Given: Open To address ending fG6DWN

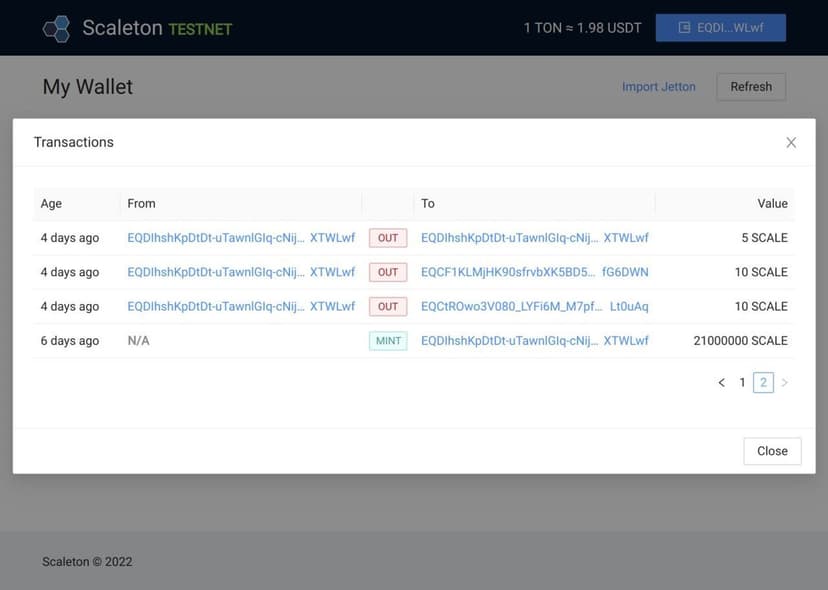Looking at the screenshot, I should (534, 272).
